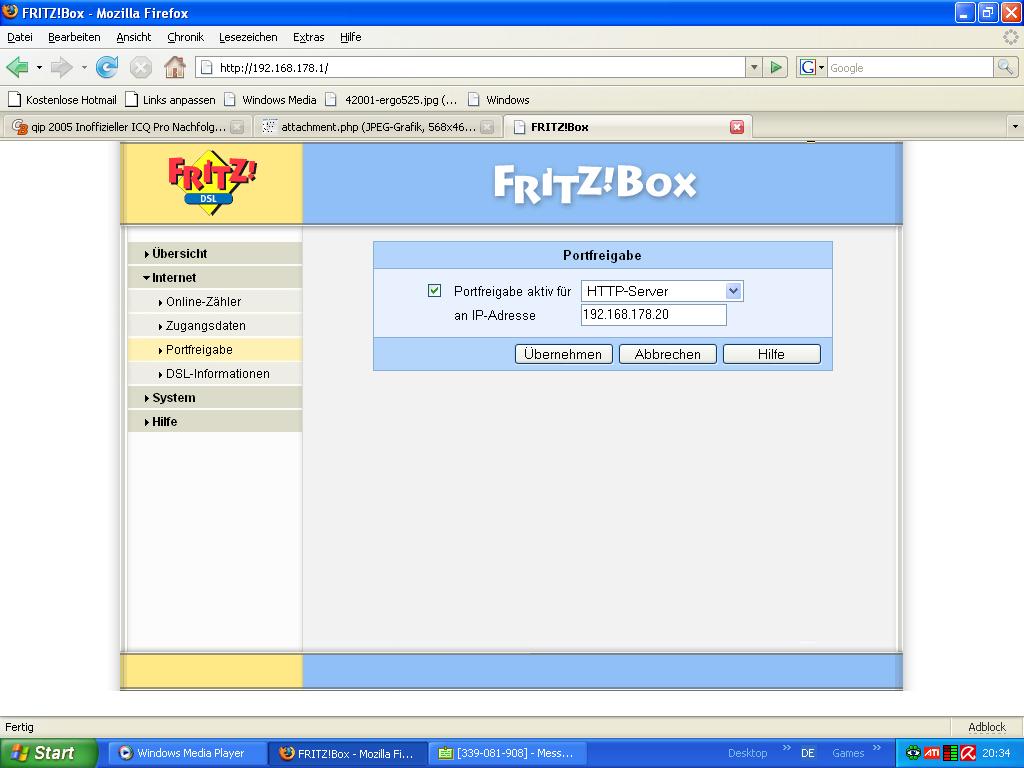Screen dimensions: 1024x768
Task: Open the address bar history dropdown
Action: click(754, 67)
